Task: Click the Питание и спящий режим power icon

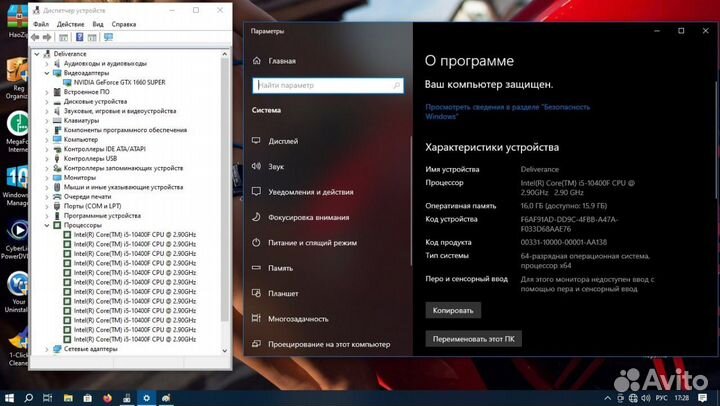Action: pyautogui.click(x=256, y=242)
